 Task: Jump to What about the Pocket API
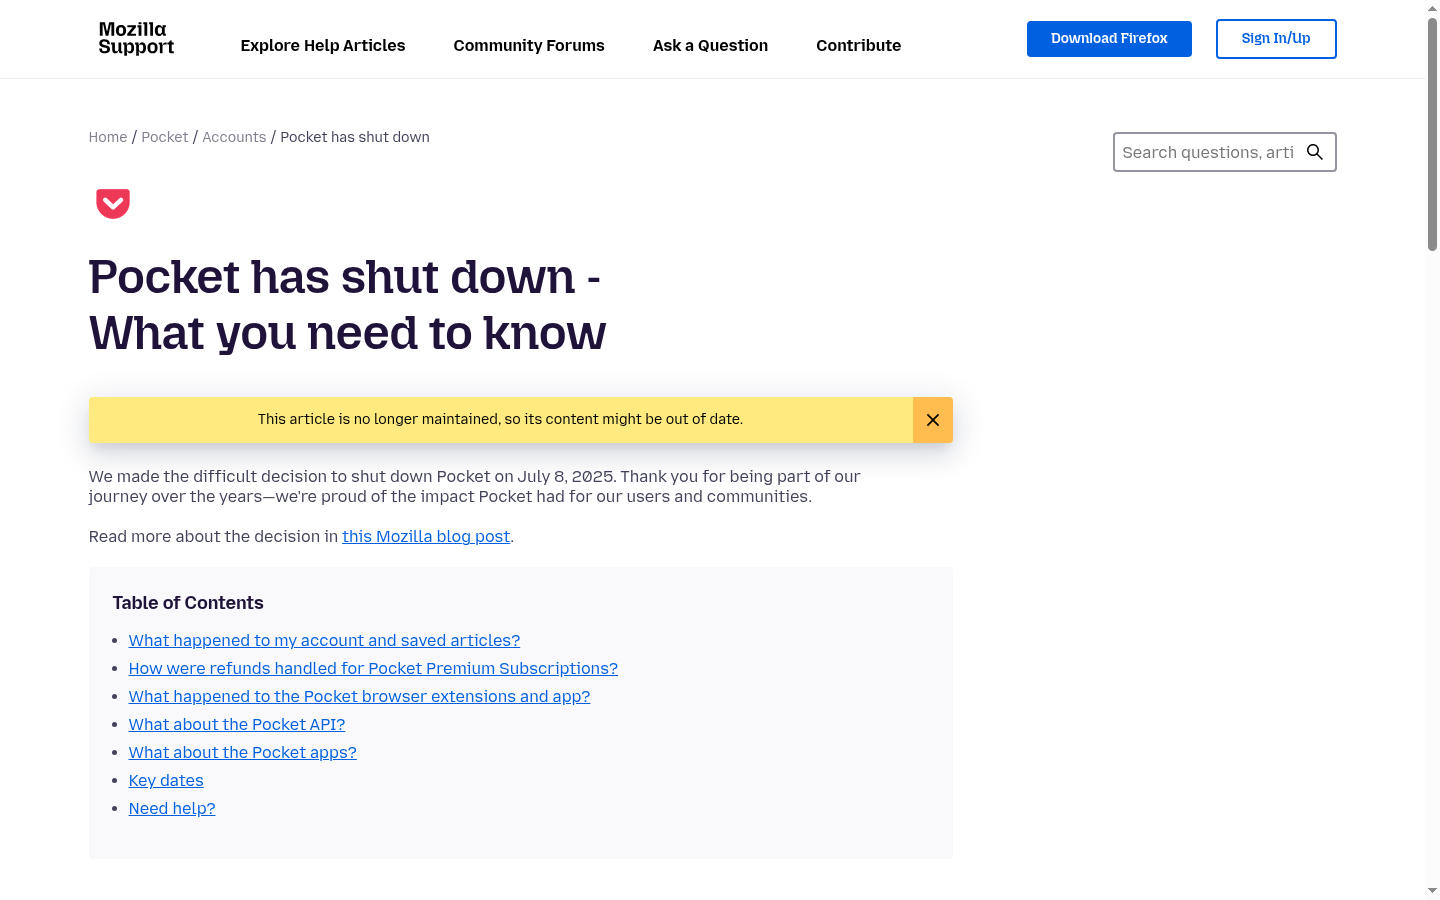point(237,724)
